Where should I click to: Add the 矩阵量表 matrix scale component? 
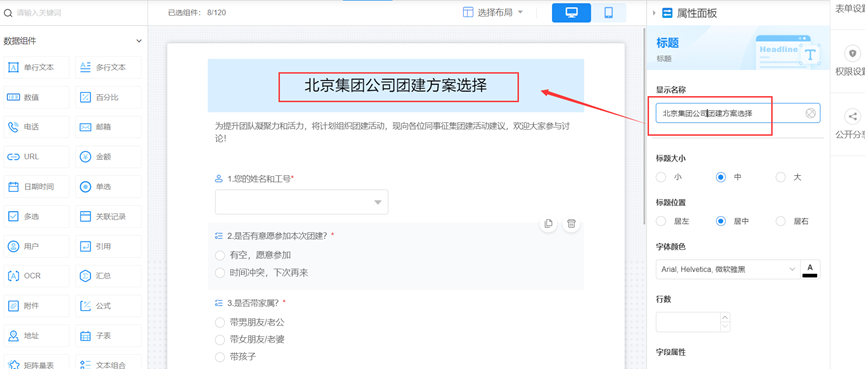point(36,362)
